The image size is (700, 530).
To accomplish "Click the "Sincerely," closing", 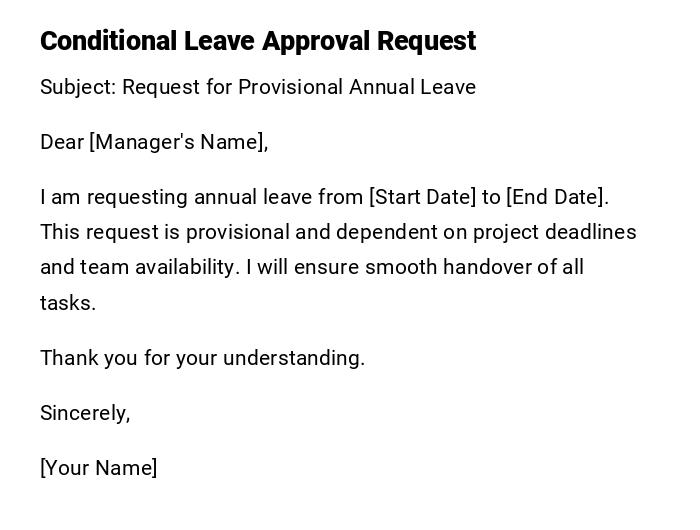I will coord(85,413).
